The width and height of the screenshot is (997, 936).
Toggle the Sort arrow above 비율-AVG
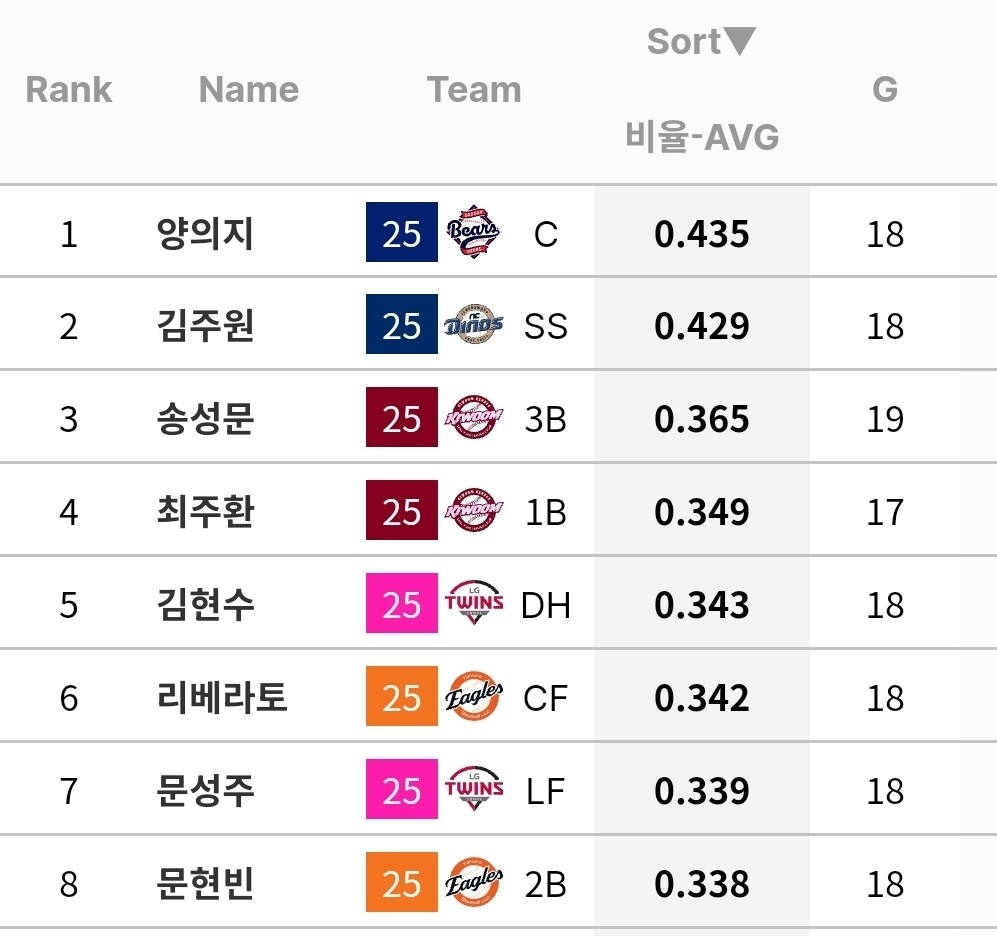739,41
